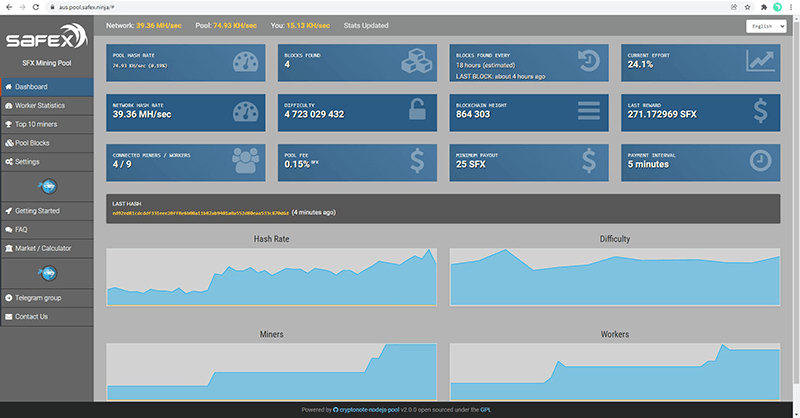Viewport: 800px width, 418px height.
Task: Click the Blockchain Height bars icon
Action: click(589, 110)
